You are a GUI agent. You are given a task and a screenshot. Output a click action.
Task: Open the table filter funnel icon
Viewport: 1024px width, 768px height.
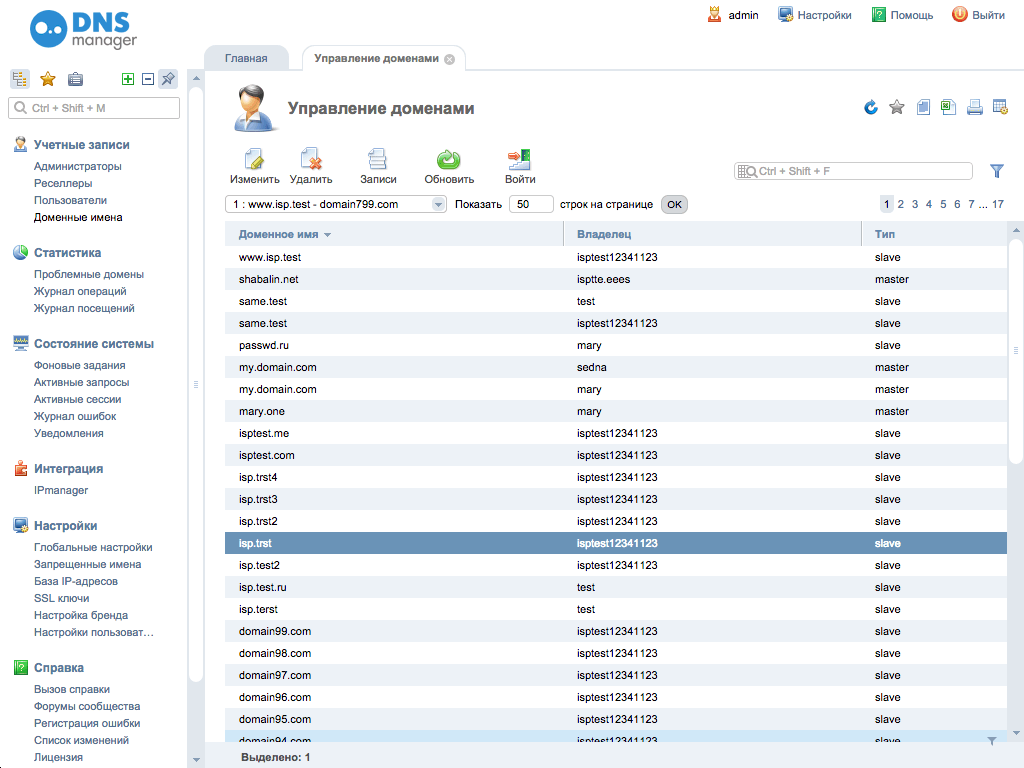(x=996, y=171)
